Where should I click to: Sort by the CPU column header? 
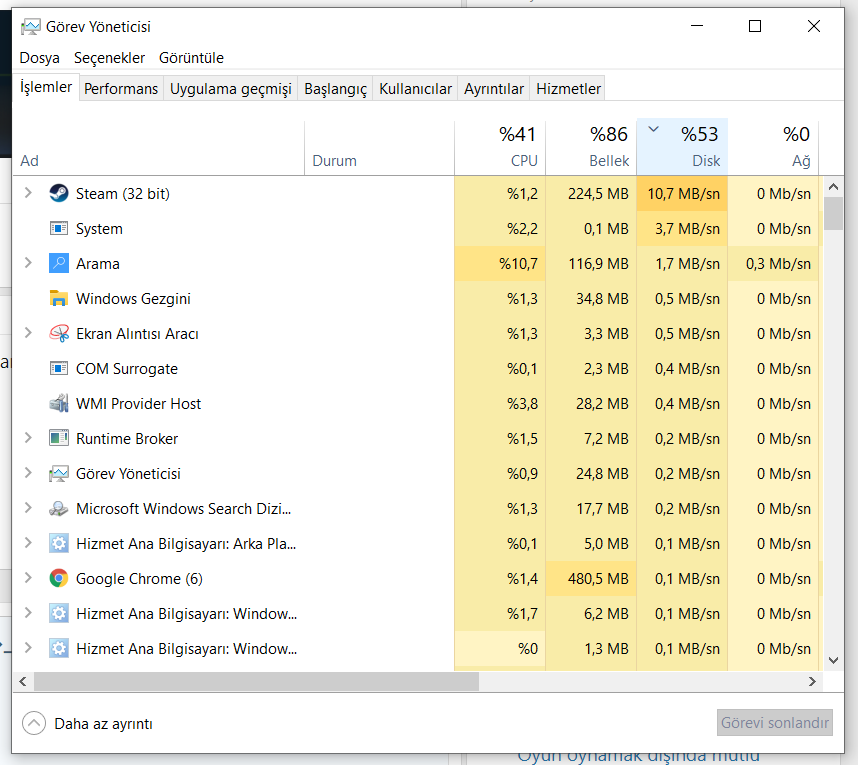(x=500, y=147)
